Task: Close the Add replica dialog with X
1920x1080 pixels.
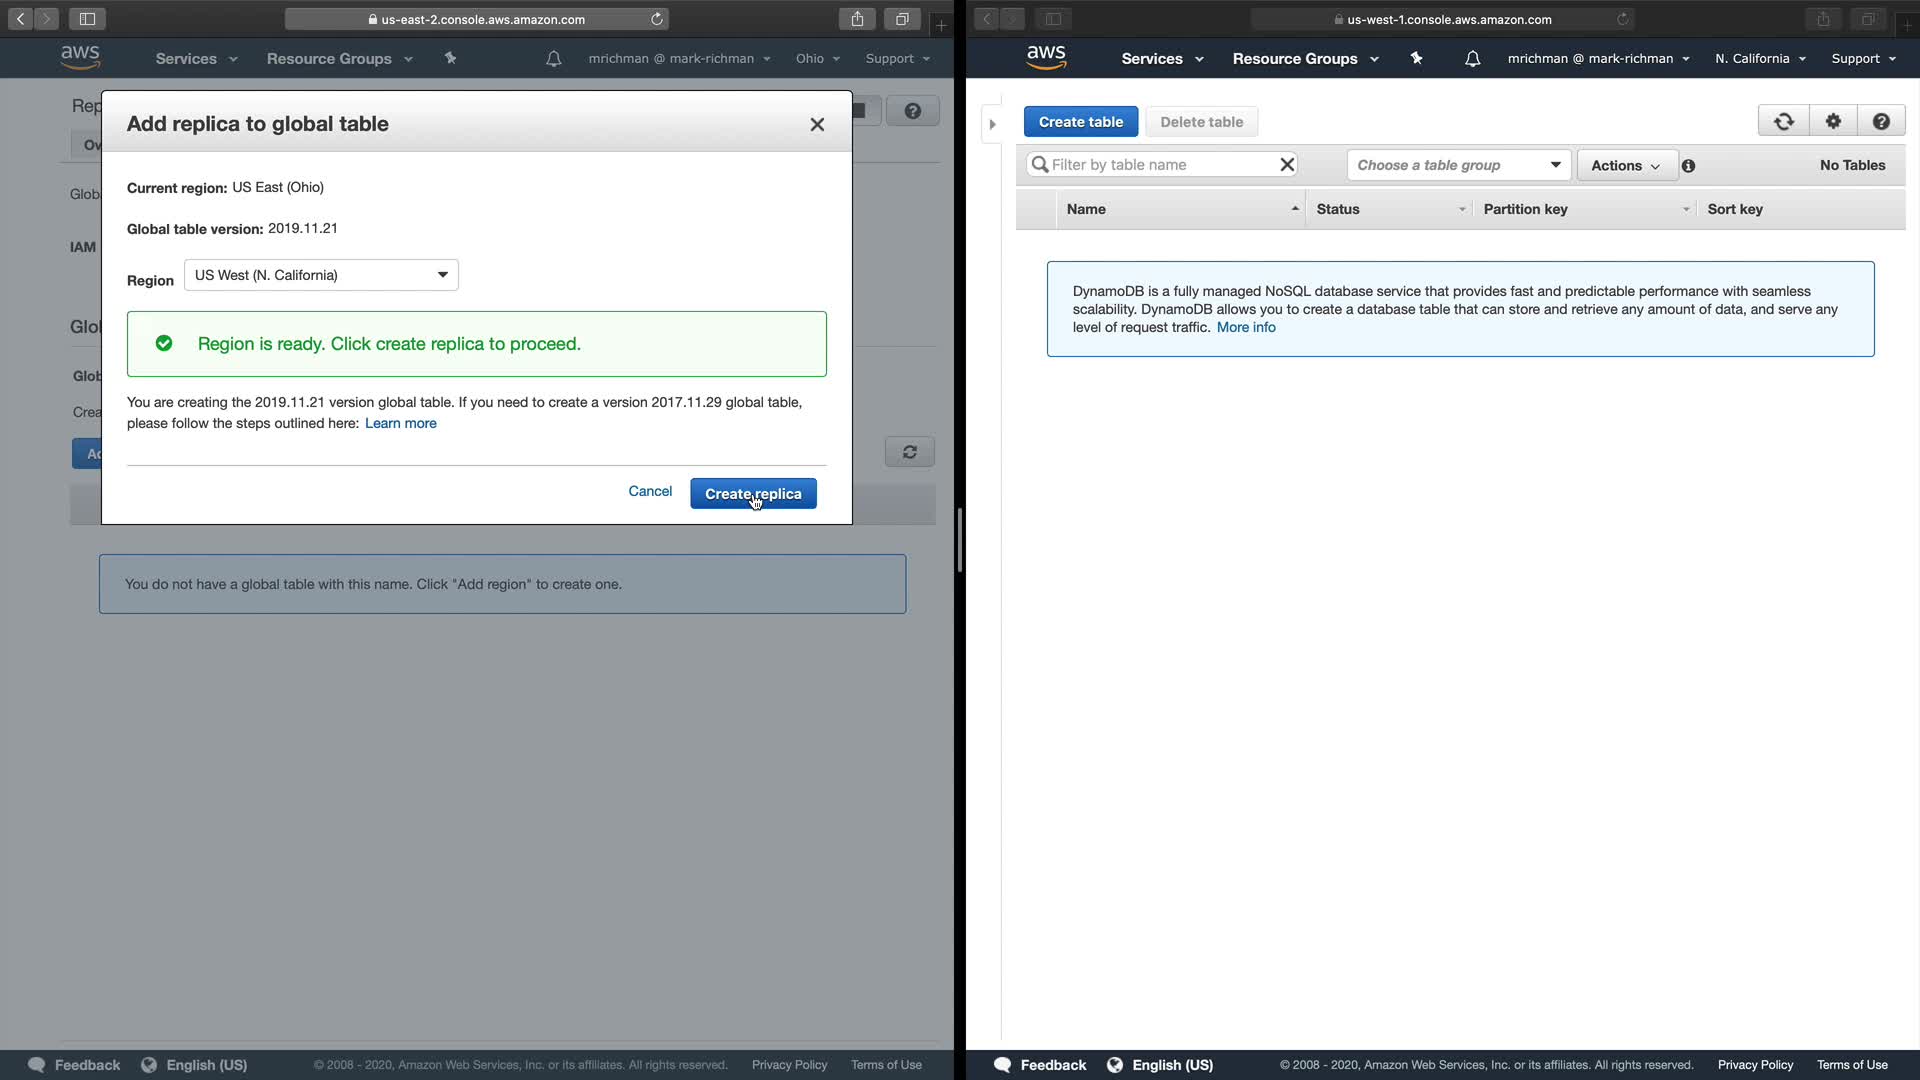Action: coord(817,125)
